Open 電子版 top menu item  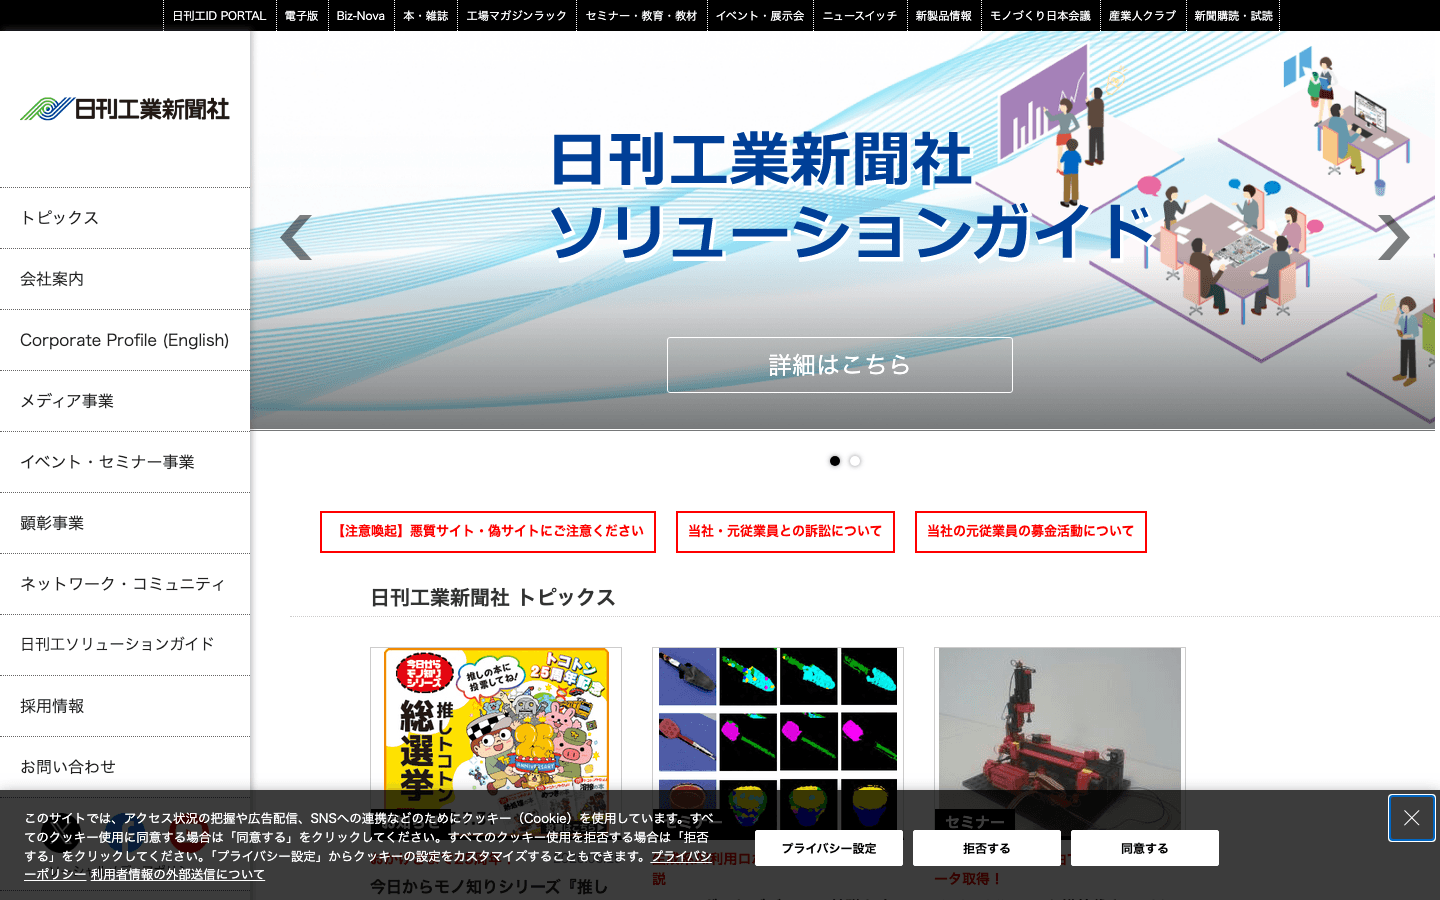[x=301, y=16]
